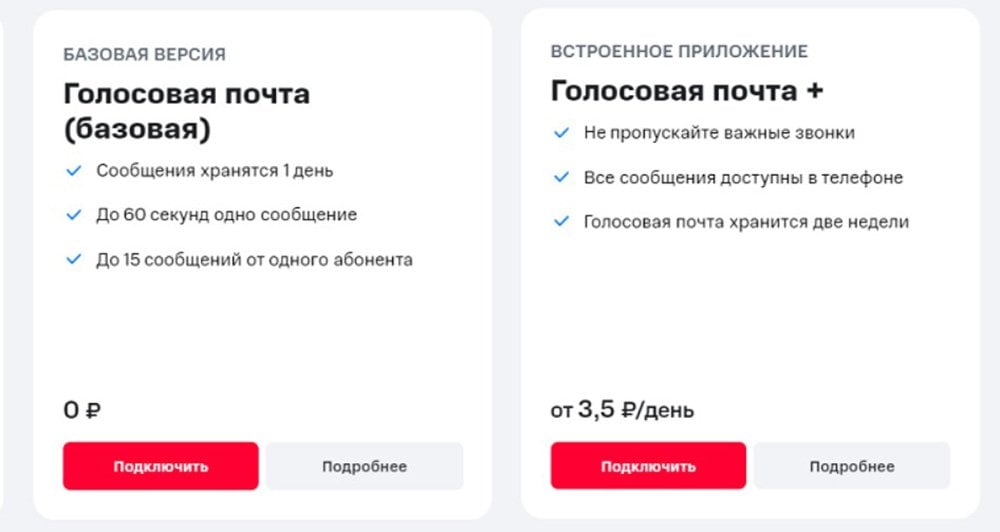This screenshot has height=532, width=1000.
Task: Click text 'Все сообщения доступны в телефоне'
Action: [743, 177]
